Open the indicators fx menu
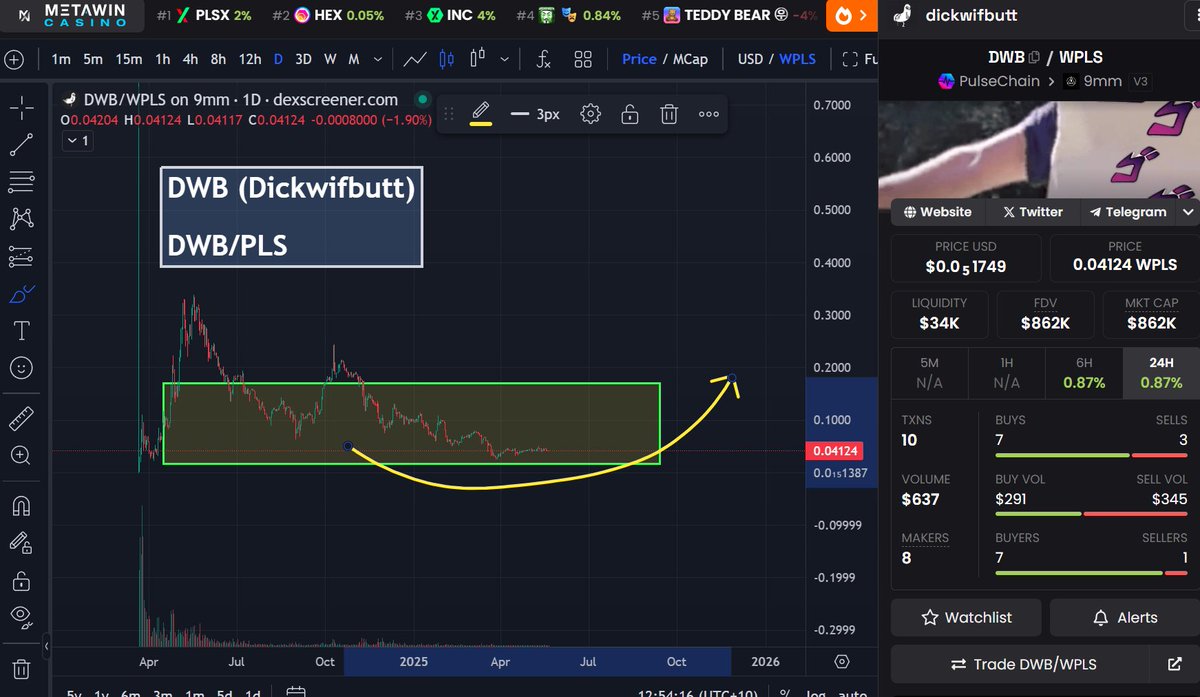 coord(544,59)
